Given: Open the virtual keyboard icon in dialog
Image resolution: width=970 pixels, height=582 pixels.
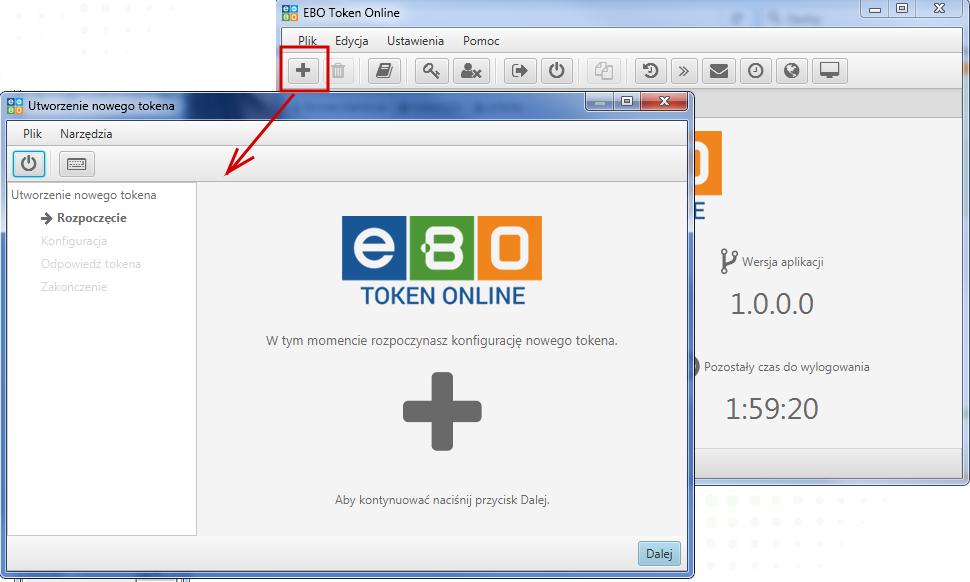Looking at the screenshot, I should click(x=77, y=163).
